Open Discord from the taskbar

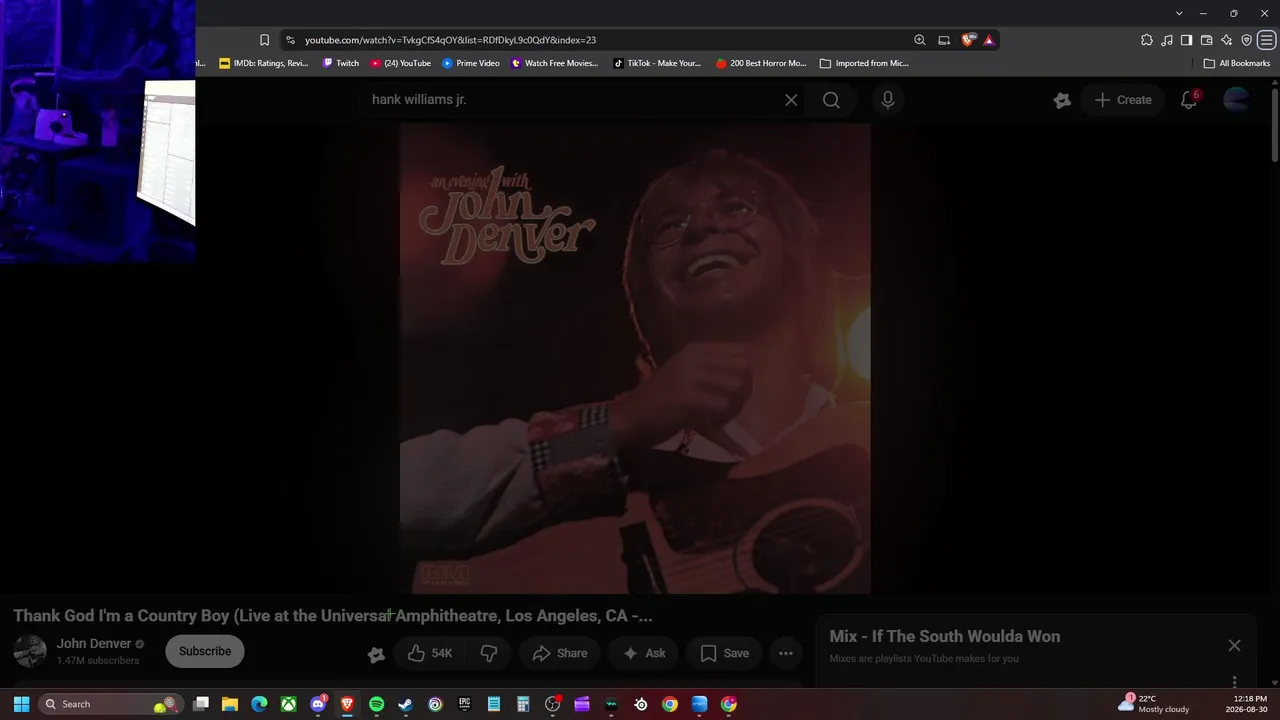[x=318, y=704]
